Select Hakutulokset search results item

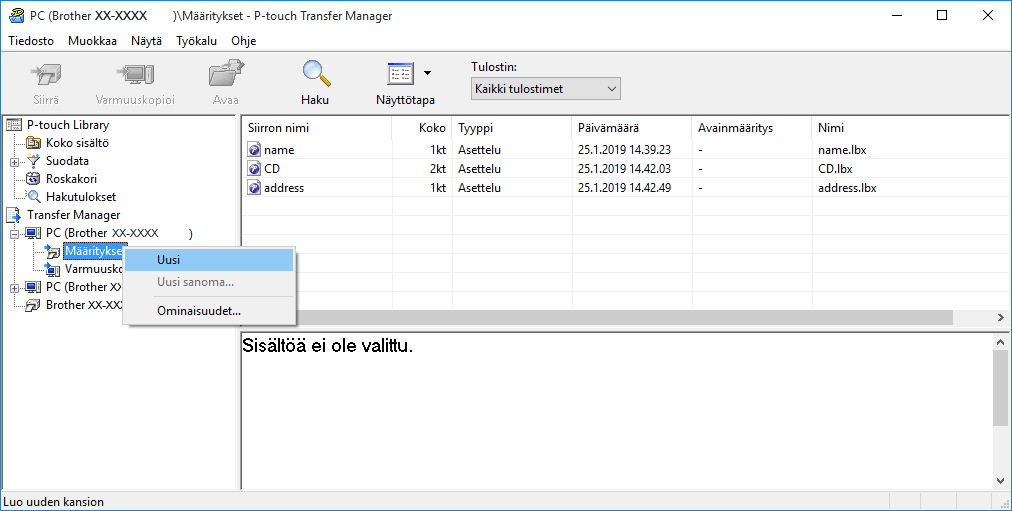click(x=81, y=197)
